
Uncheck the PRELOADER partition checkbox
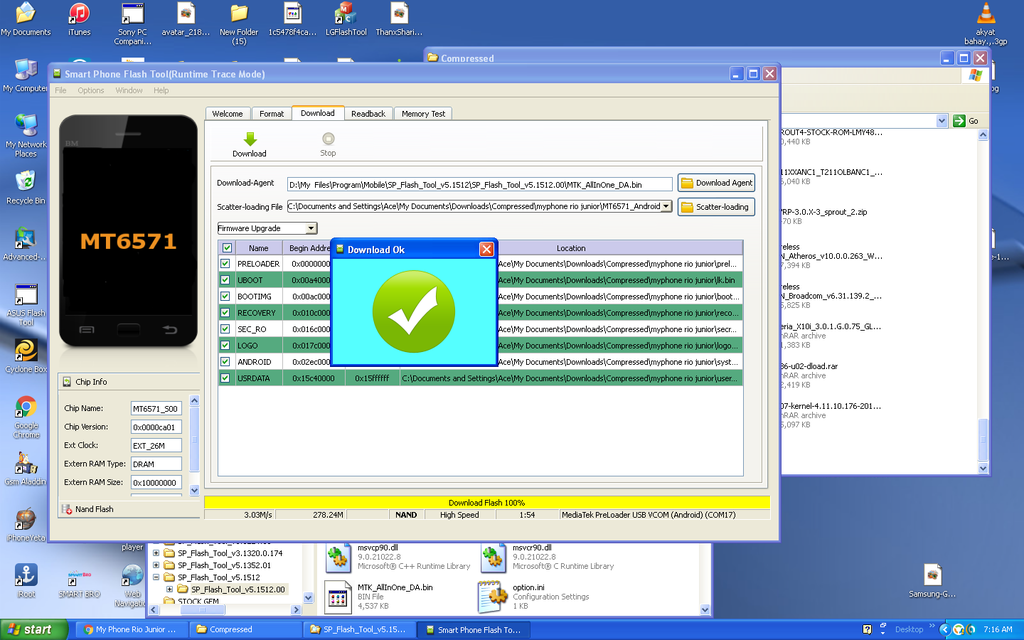pos(226,264)
